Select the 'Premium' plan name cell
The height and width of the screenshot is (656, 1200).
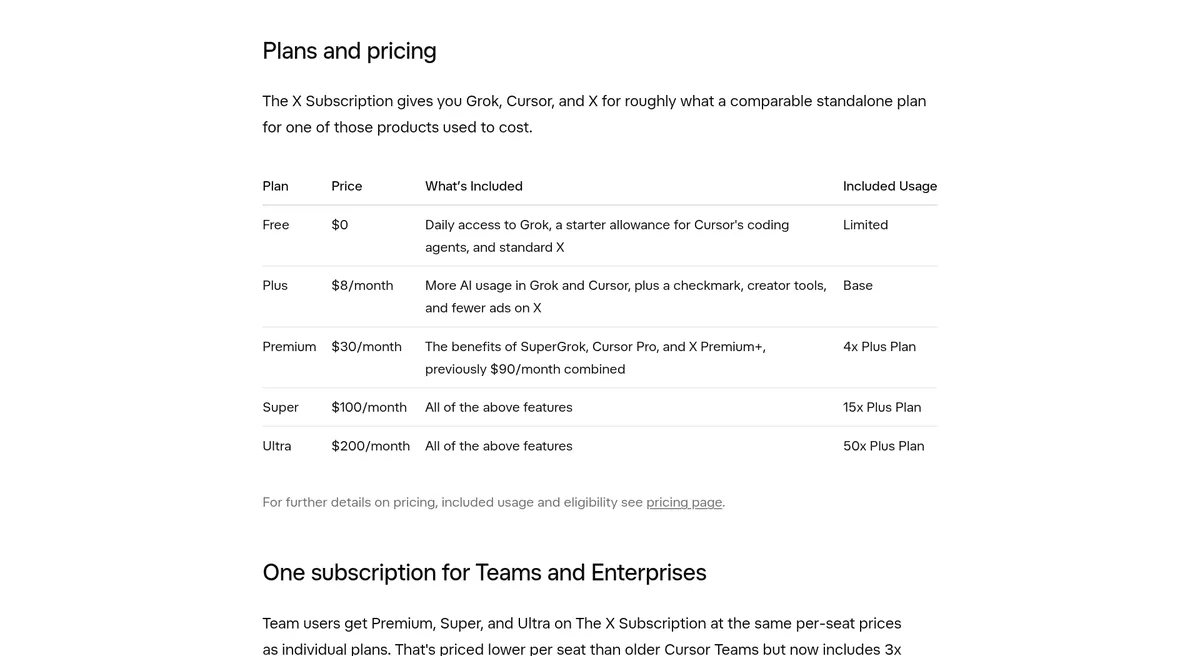[x=289, y=347]
